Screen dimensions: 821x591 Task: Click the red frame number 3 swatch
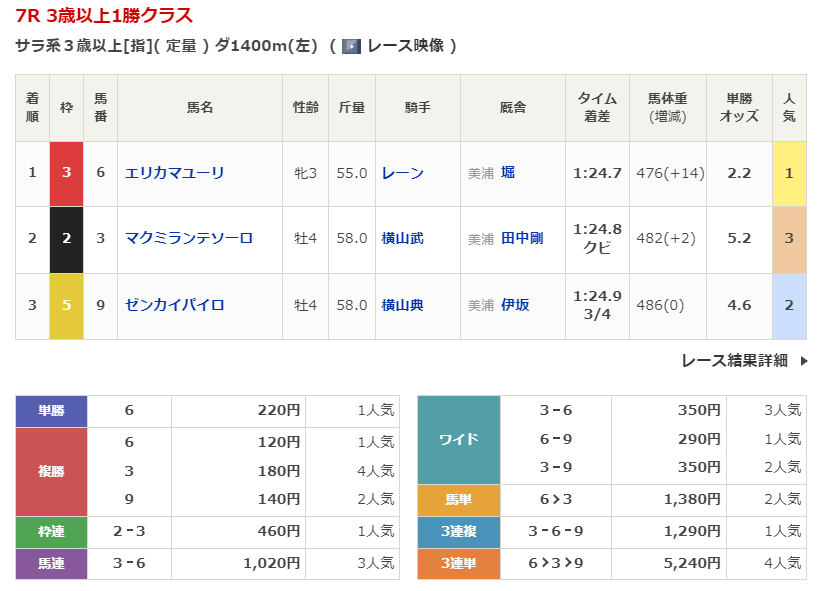click(67, 173)
